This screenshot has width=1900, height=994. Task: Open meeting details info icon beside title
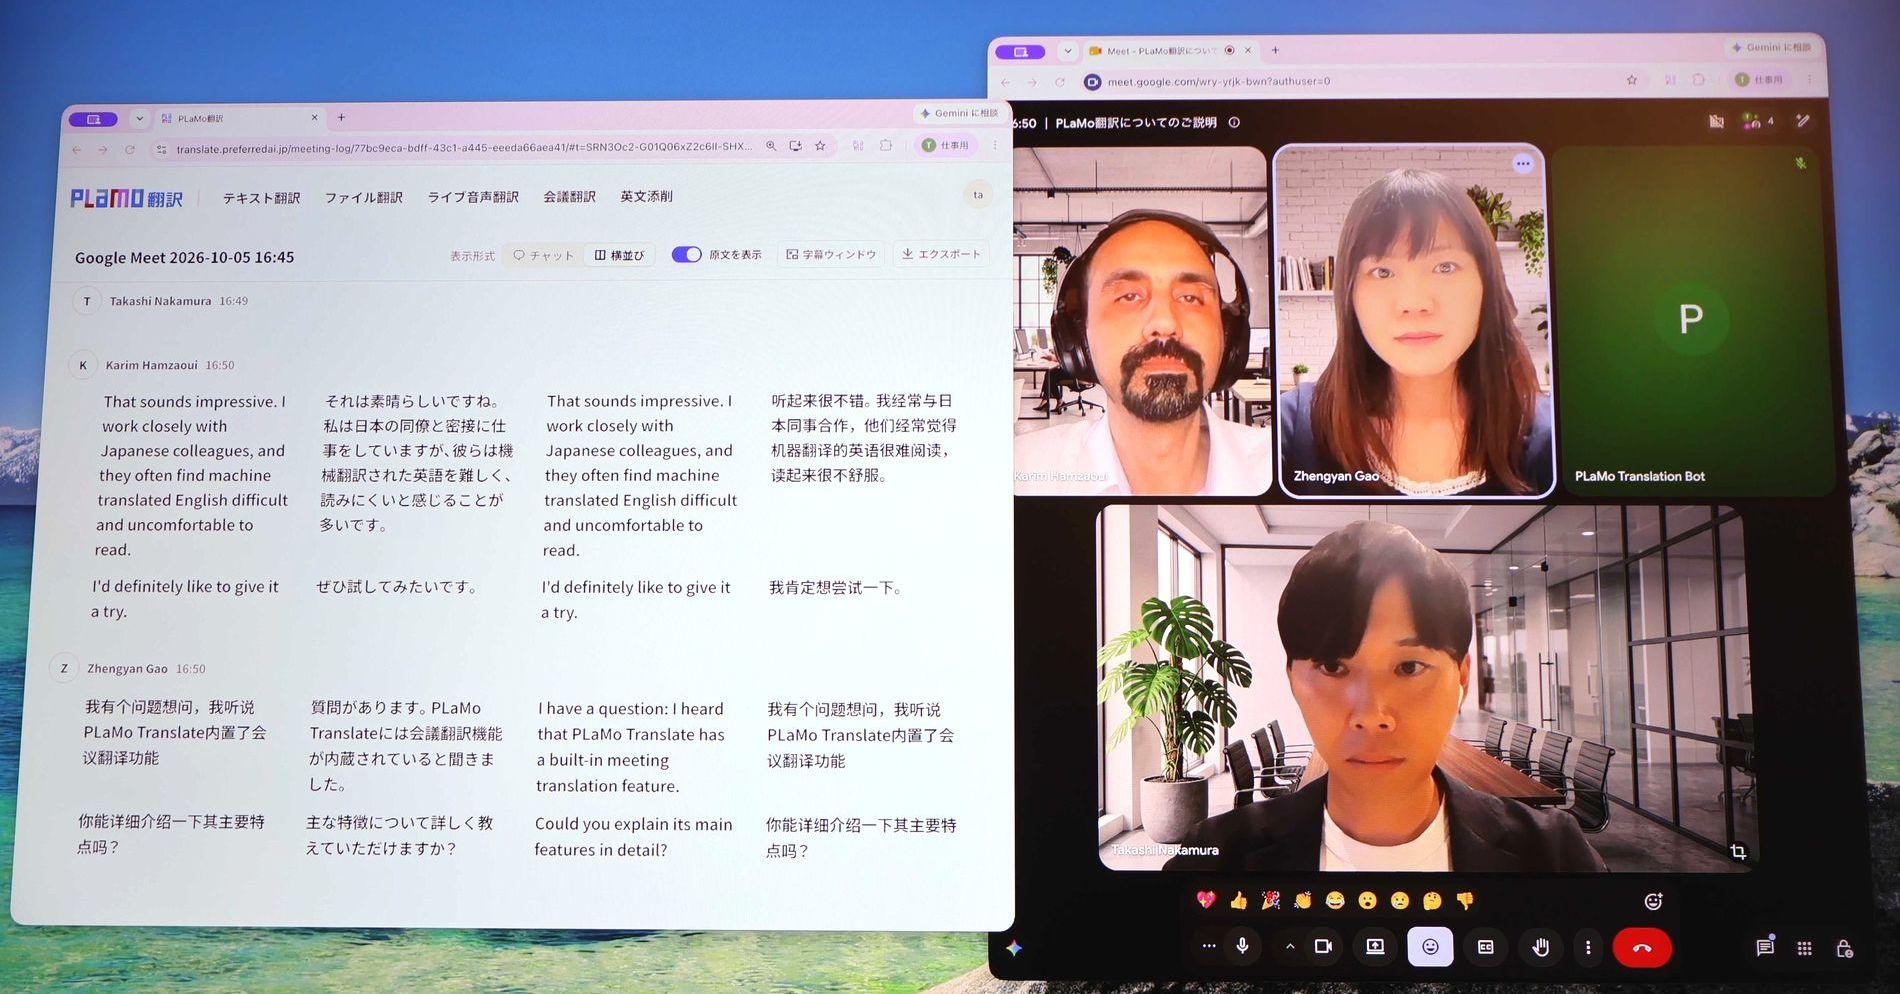coord(1234,122)
